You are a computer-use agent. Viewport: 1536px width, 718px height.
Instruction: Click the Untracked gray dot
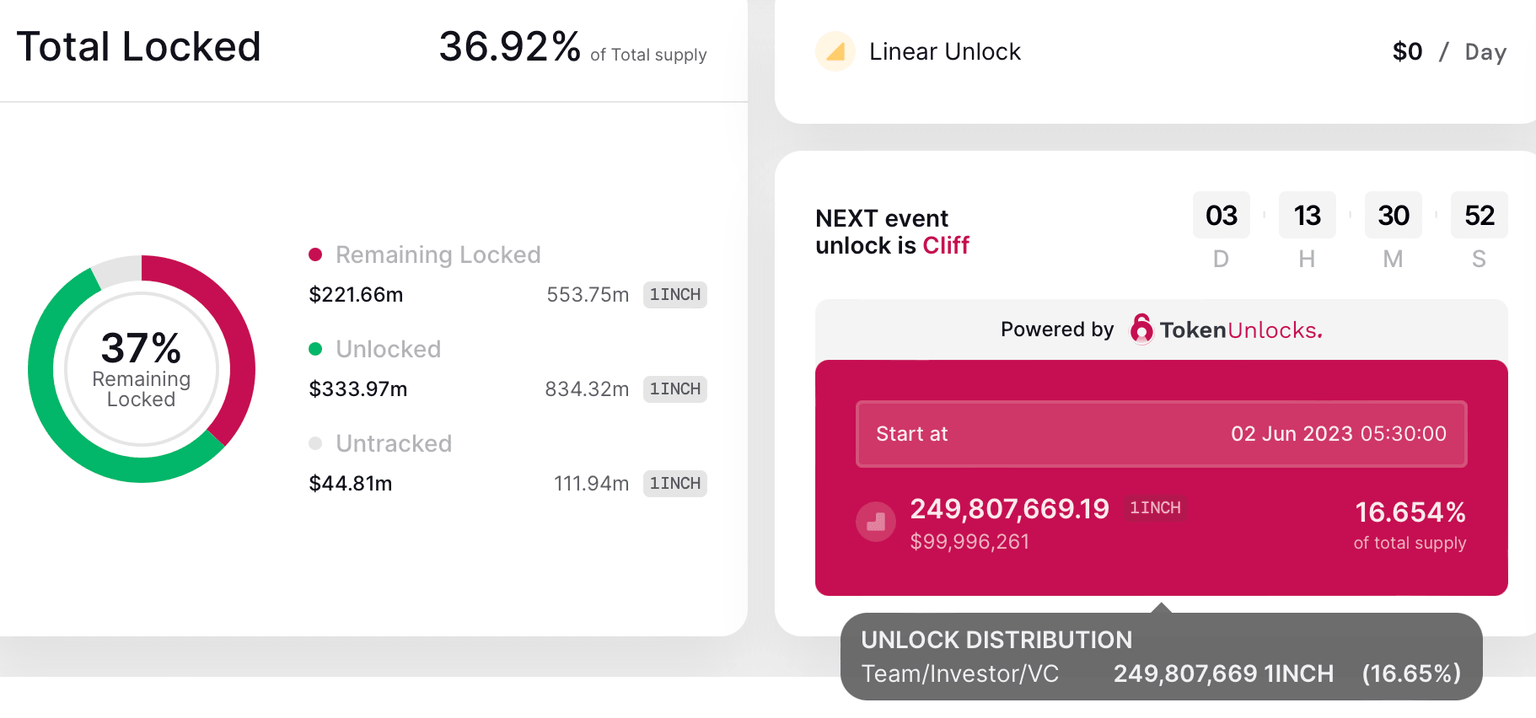(x=316, y=444)
